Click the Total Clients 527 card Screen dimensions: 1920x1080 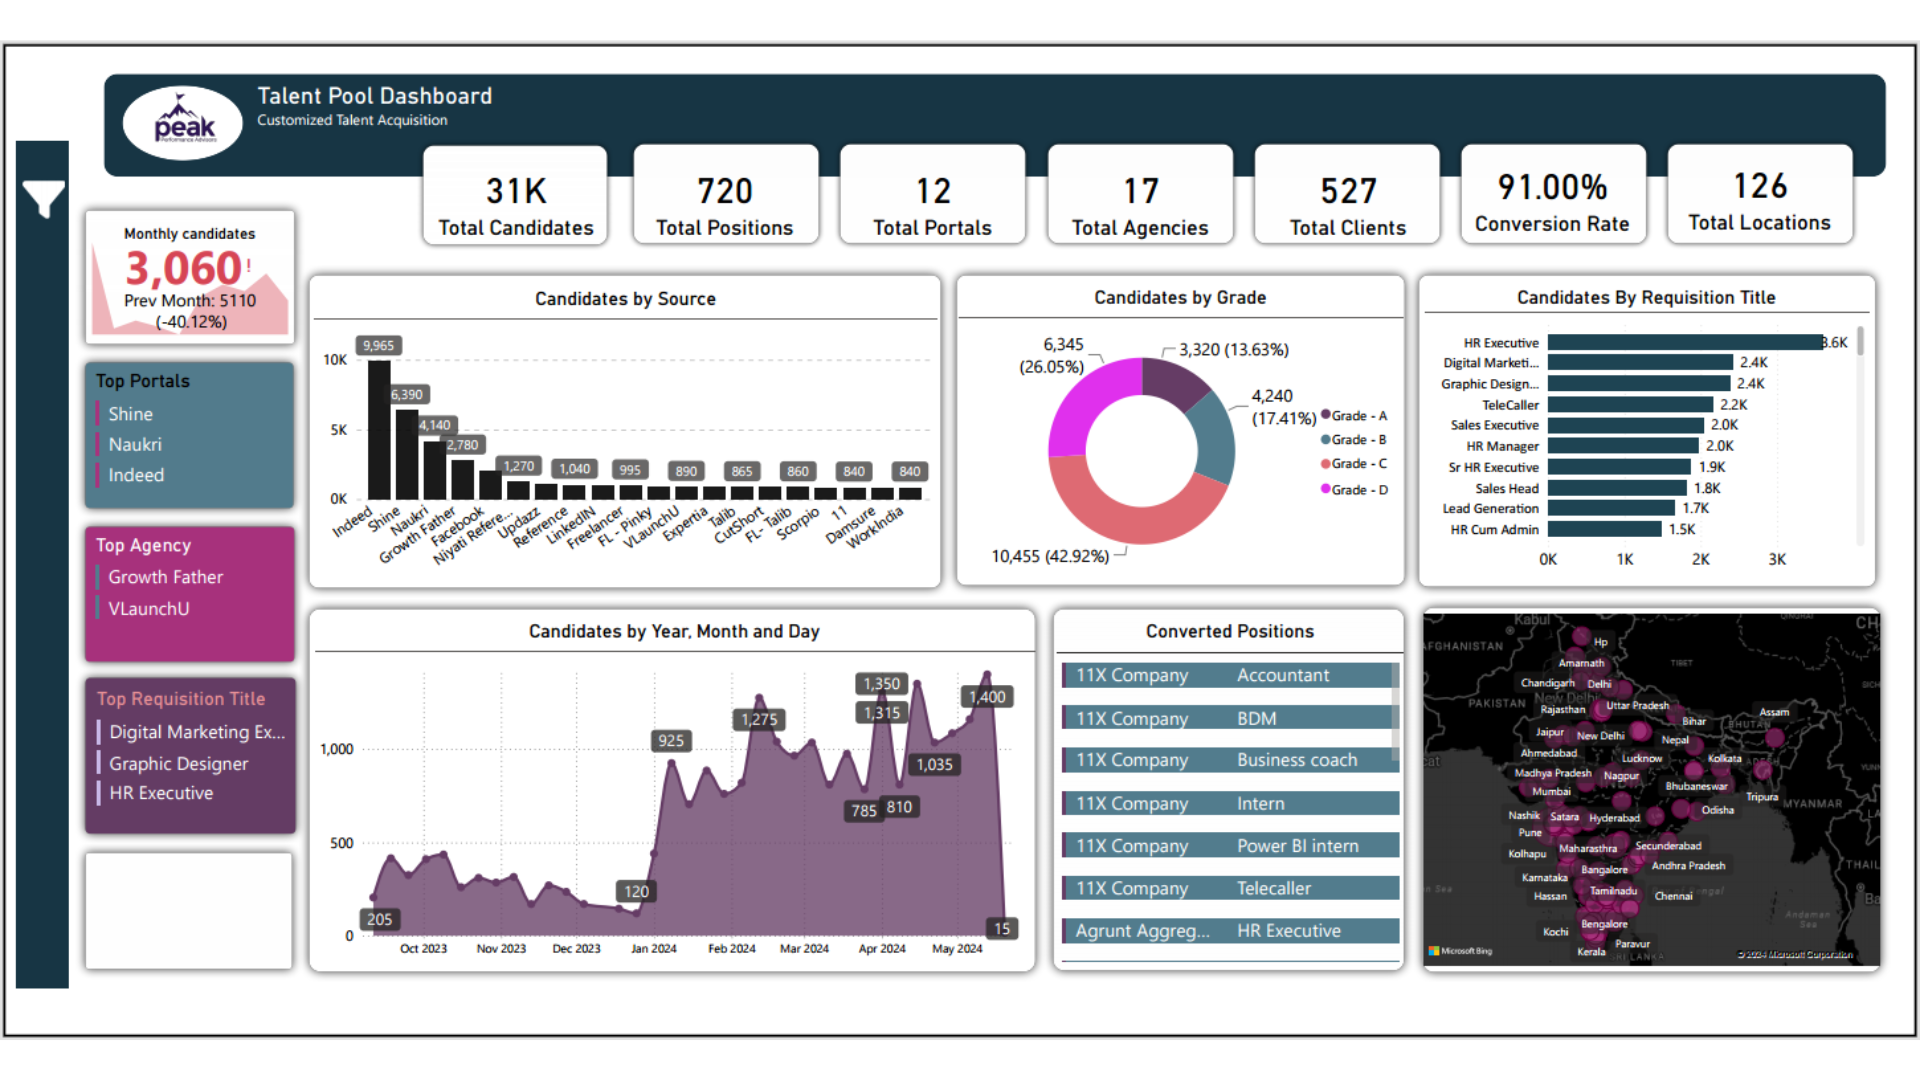1347,195
